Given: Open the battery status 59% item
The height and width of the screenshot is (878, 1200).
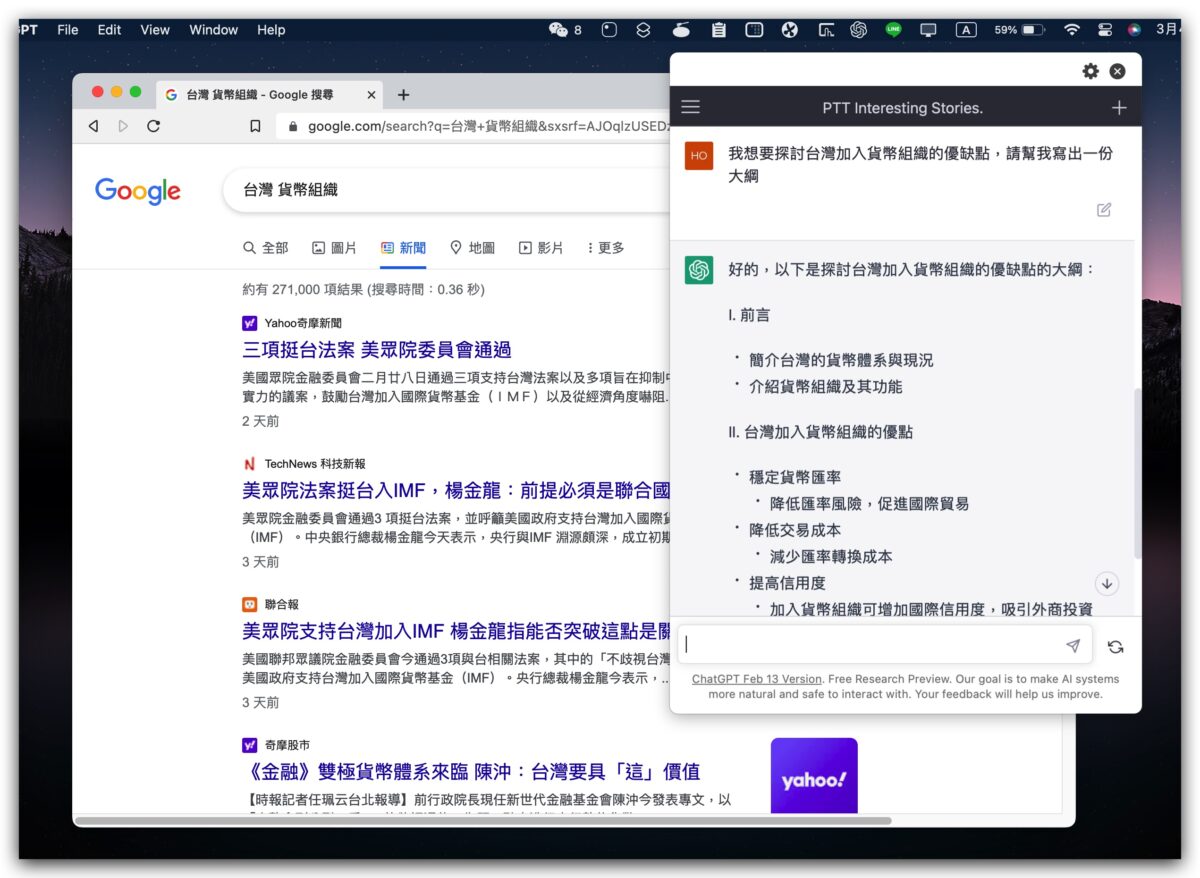Looking at the screenshot, I should pyautogui.click(x=1019, y=30).
